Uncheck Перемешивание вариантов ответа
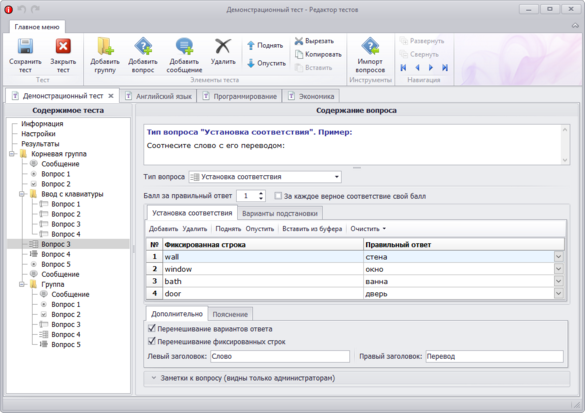 tap(151, 329)
